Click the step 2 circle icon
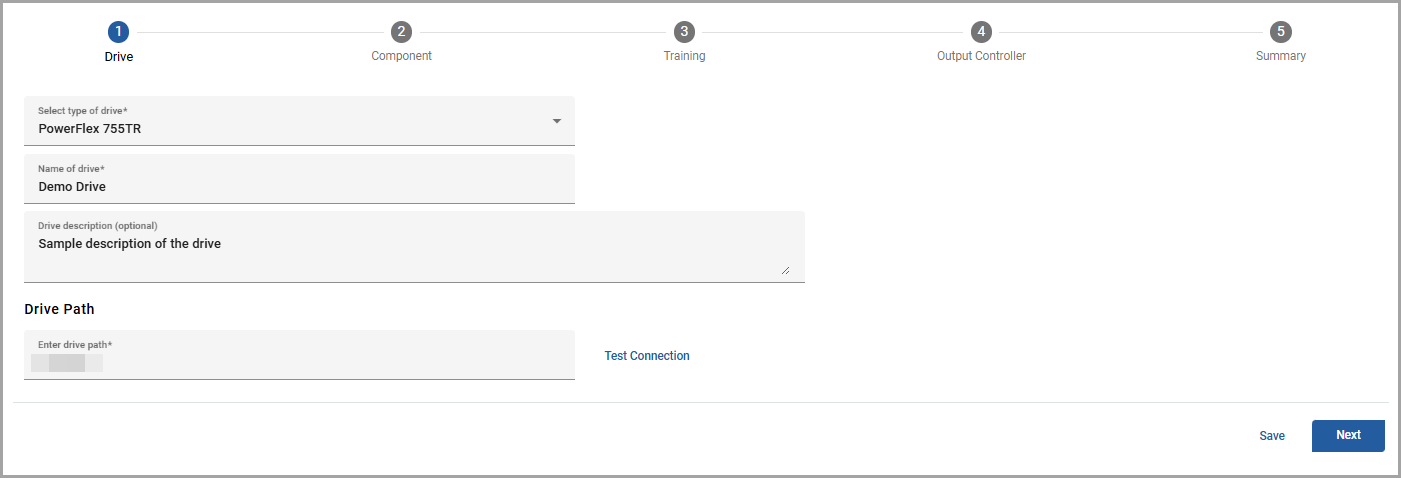This screenshot has width=1401, height=478. (x=401, y=32)
